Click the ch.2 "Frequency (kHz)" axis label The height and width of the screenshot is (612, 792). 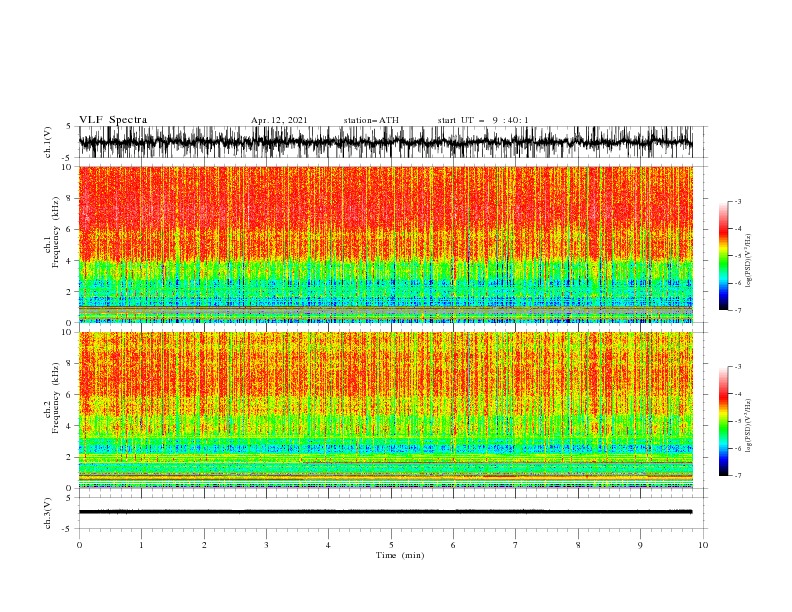point(56,397)
